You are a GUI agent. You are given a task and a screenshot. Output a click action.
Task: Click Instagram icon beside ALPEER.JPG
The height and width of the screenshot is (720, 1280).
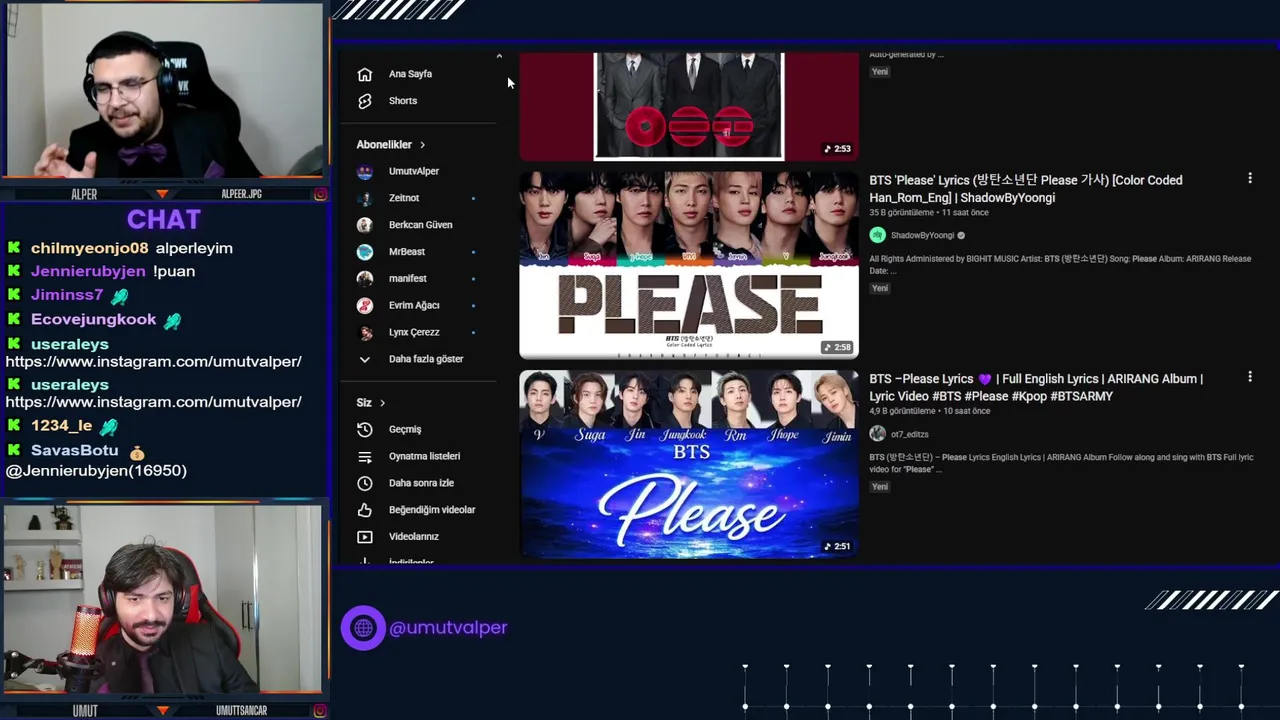(320, 194)
